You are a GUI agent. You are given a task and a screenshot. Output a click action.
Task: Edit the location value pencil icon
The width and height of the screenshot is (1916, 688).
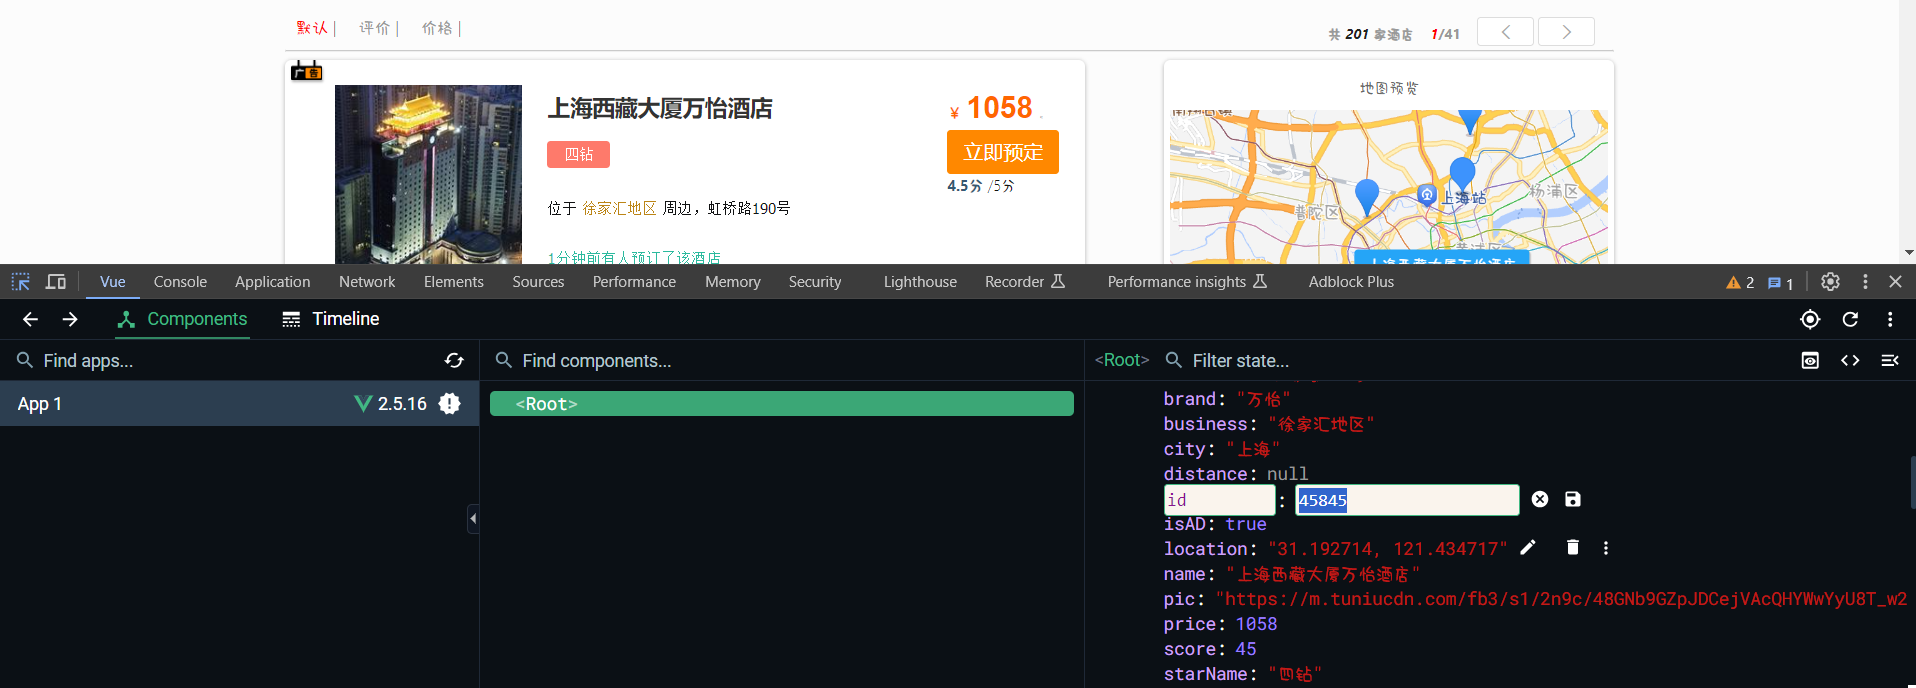tap(1528, 547)
